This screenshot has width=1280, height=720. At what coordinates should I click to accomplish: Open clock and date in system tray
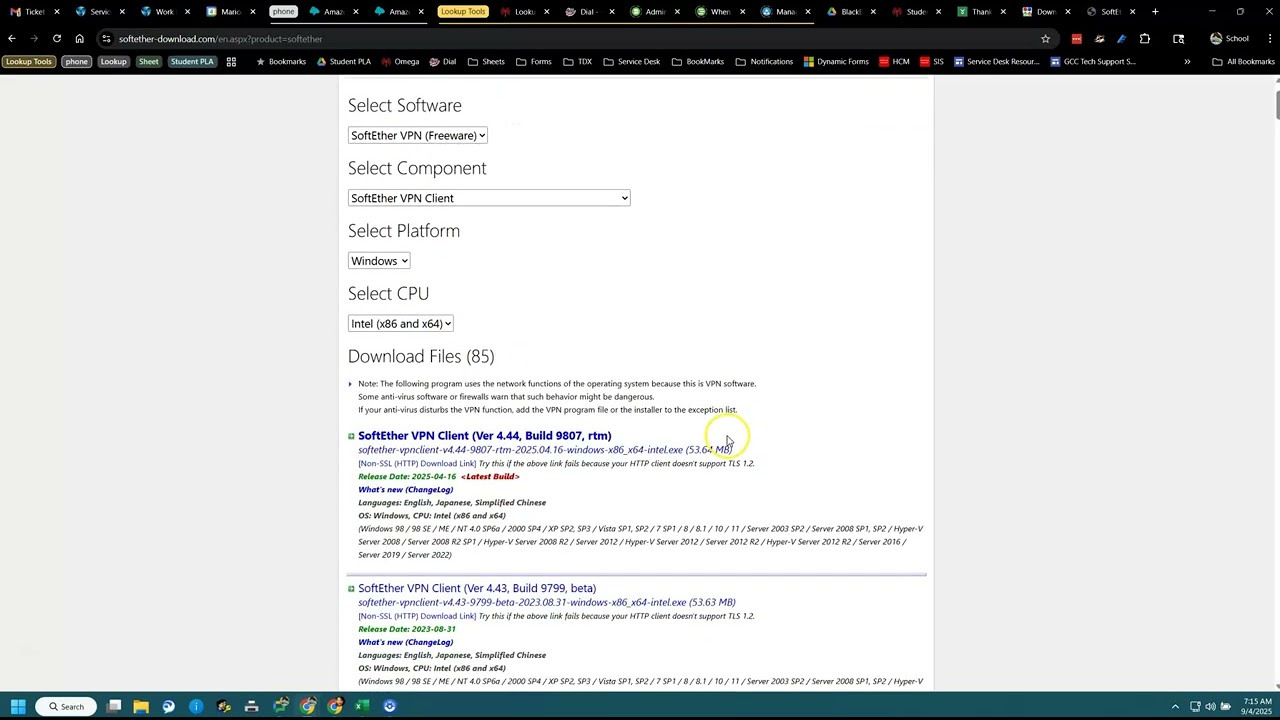coord(1258,706)
